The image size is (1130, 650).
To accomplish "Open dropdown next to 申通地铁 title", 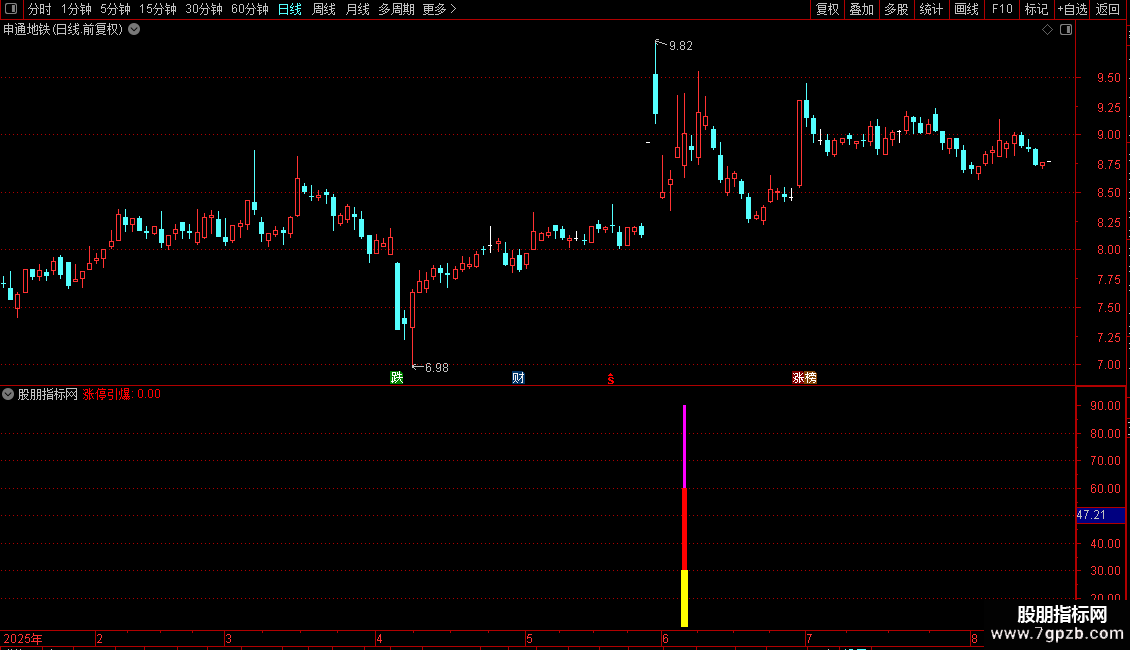I will tap(134, 30).
